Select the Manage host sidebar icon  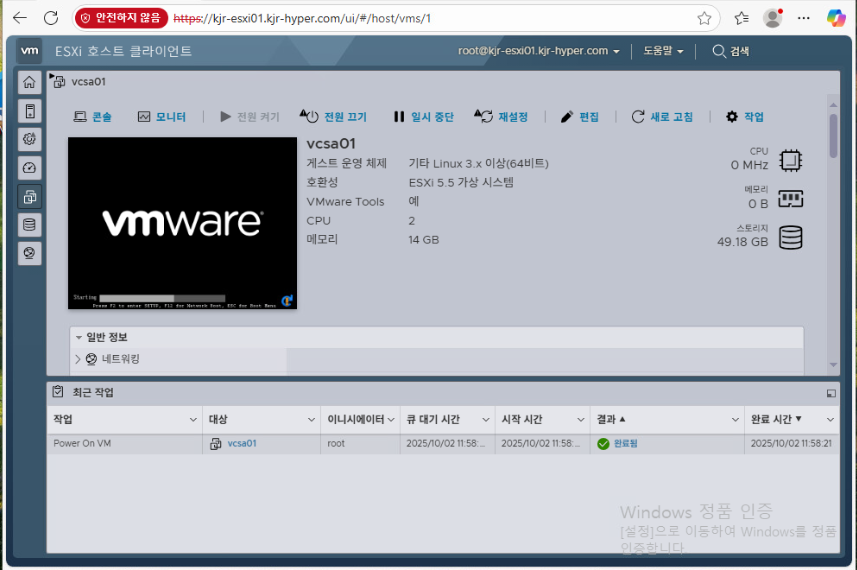[30, 111]
